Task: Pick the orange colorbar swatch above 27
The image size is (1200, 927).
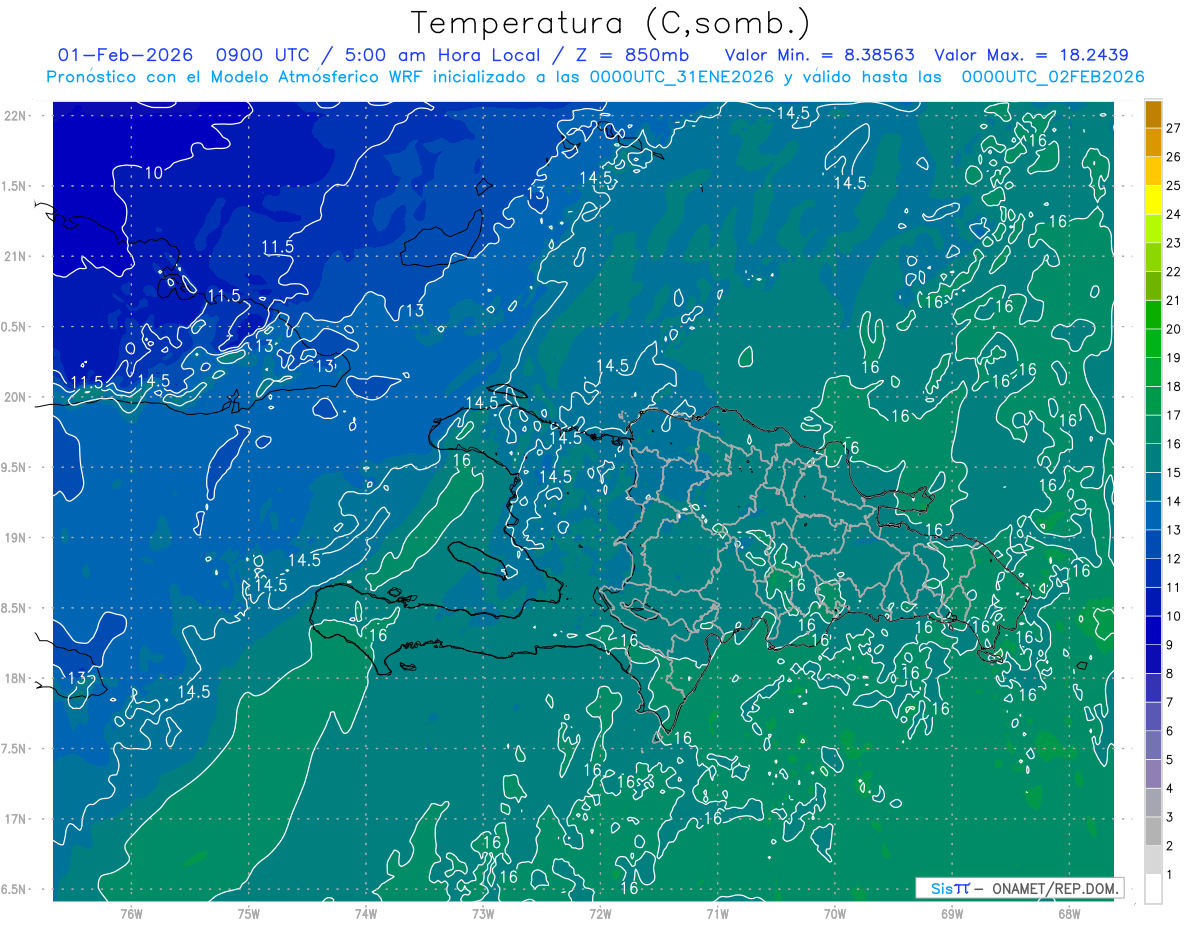Action: click(x=1153, y=113)
